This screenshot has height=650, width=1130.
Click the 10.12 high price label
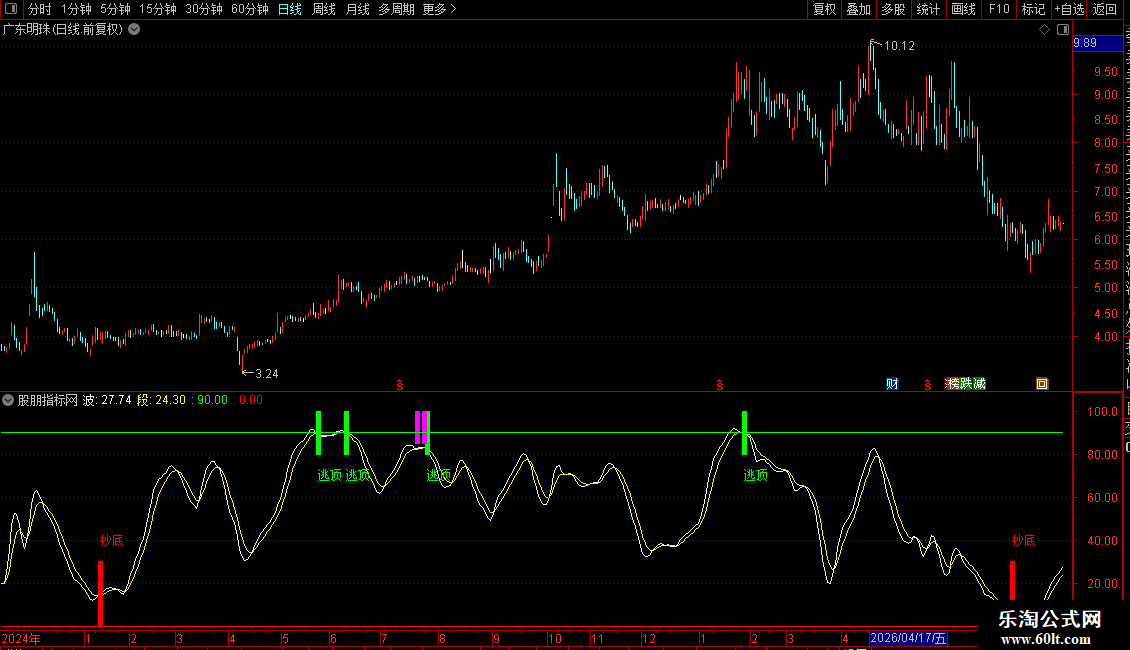(x=899, y=46)
